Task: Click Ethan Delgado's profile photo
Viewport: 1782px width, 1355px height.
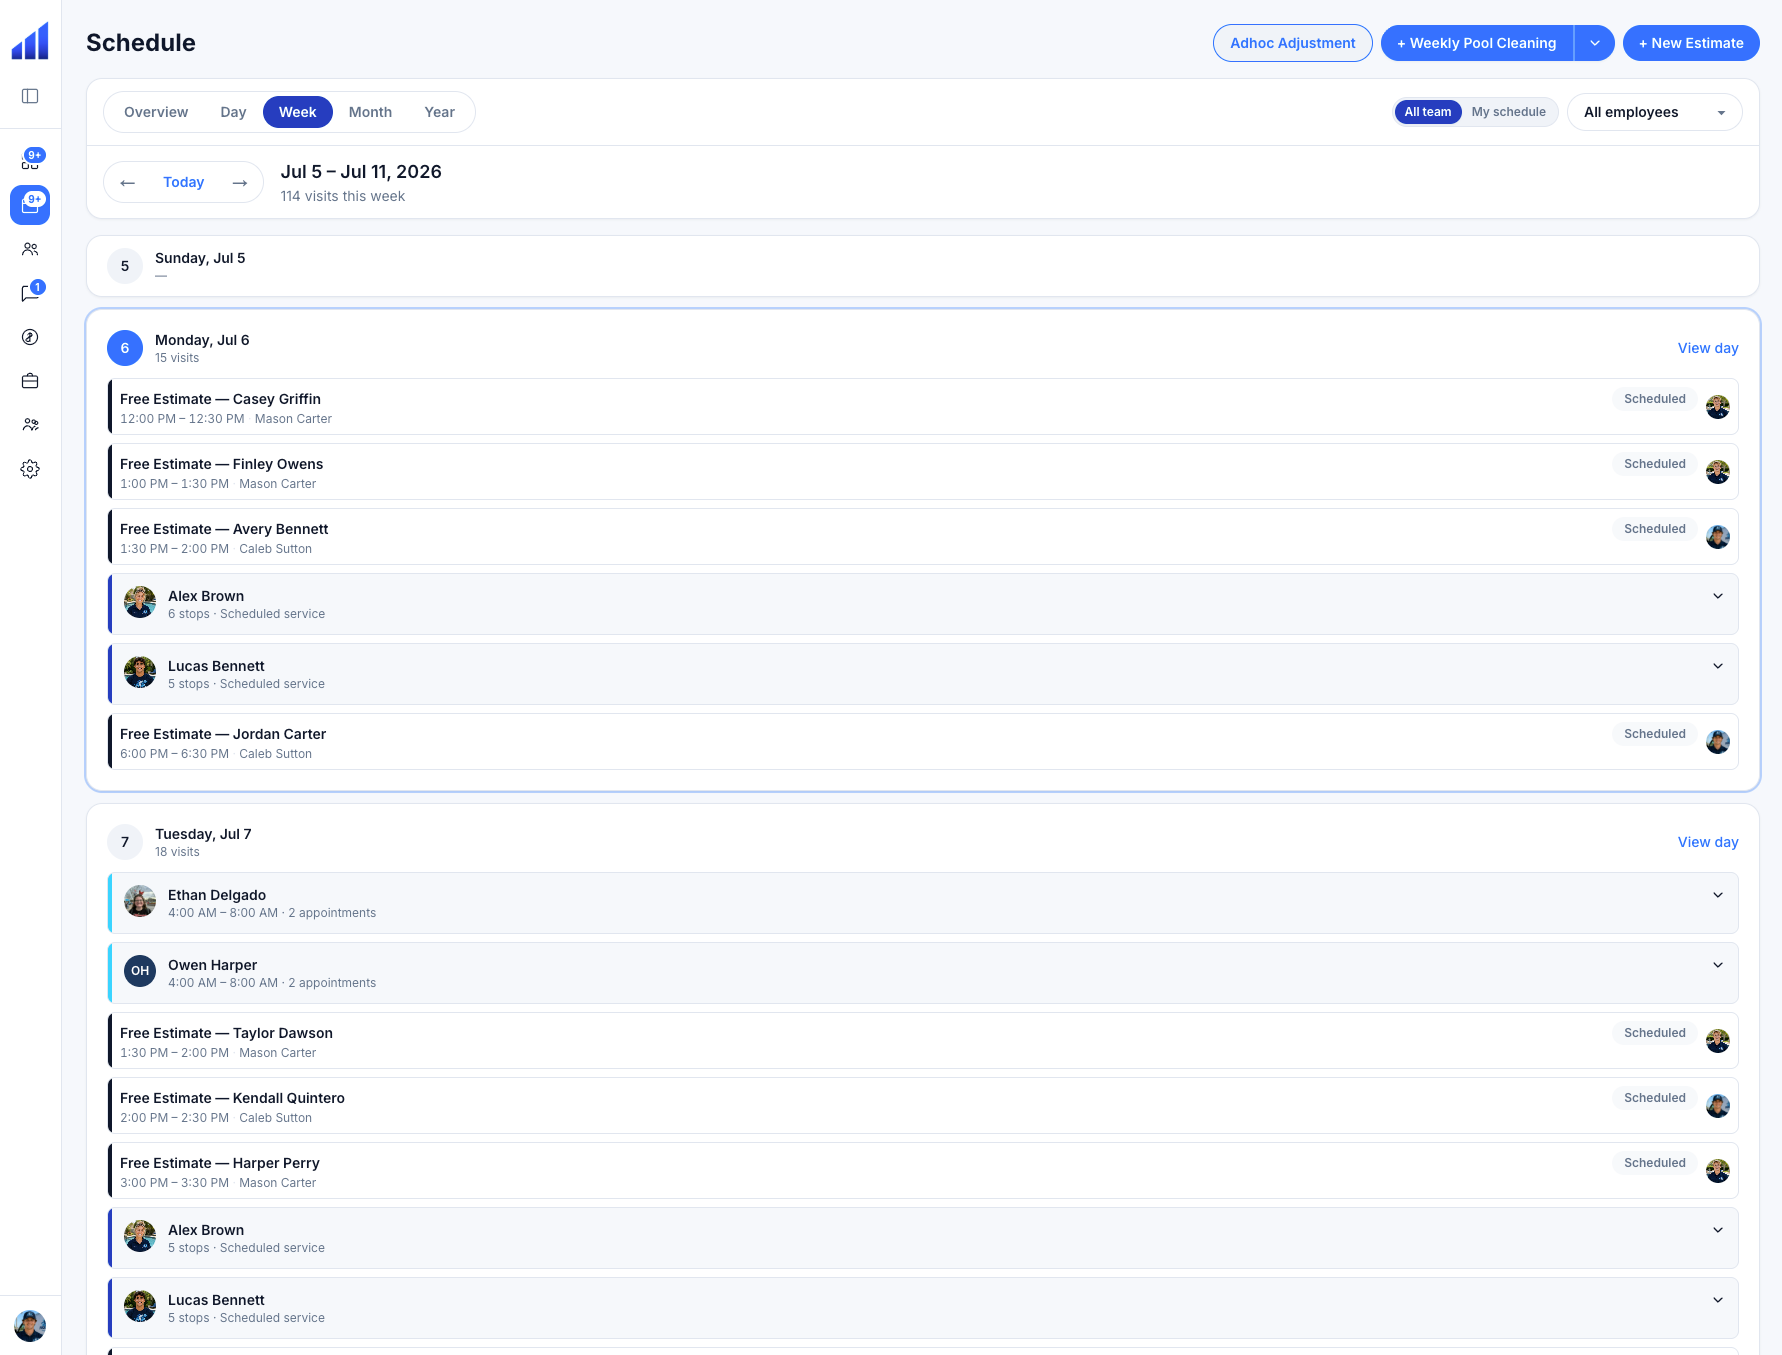Action: pos(140,902)
